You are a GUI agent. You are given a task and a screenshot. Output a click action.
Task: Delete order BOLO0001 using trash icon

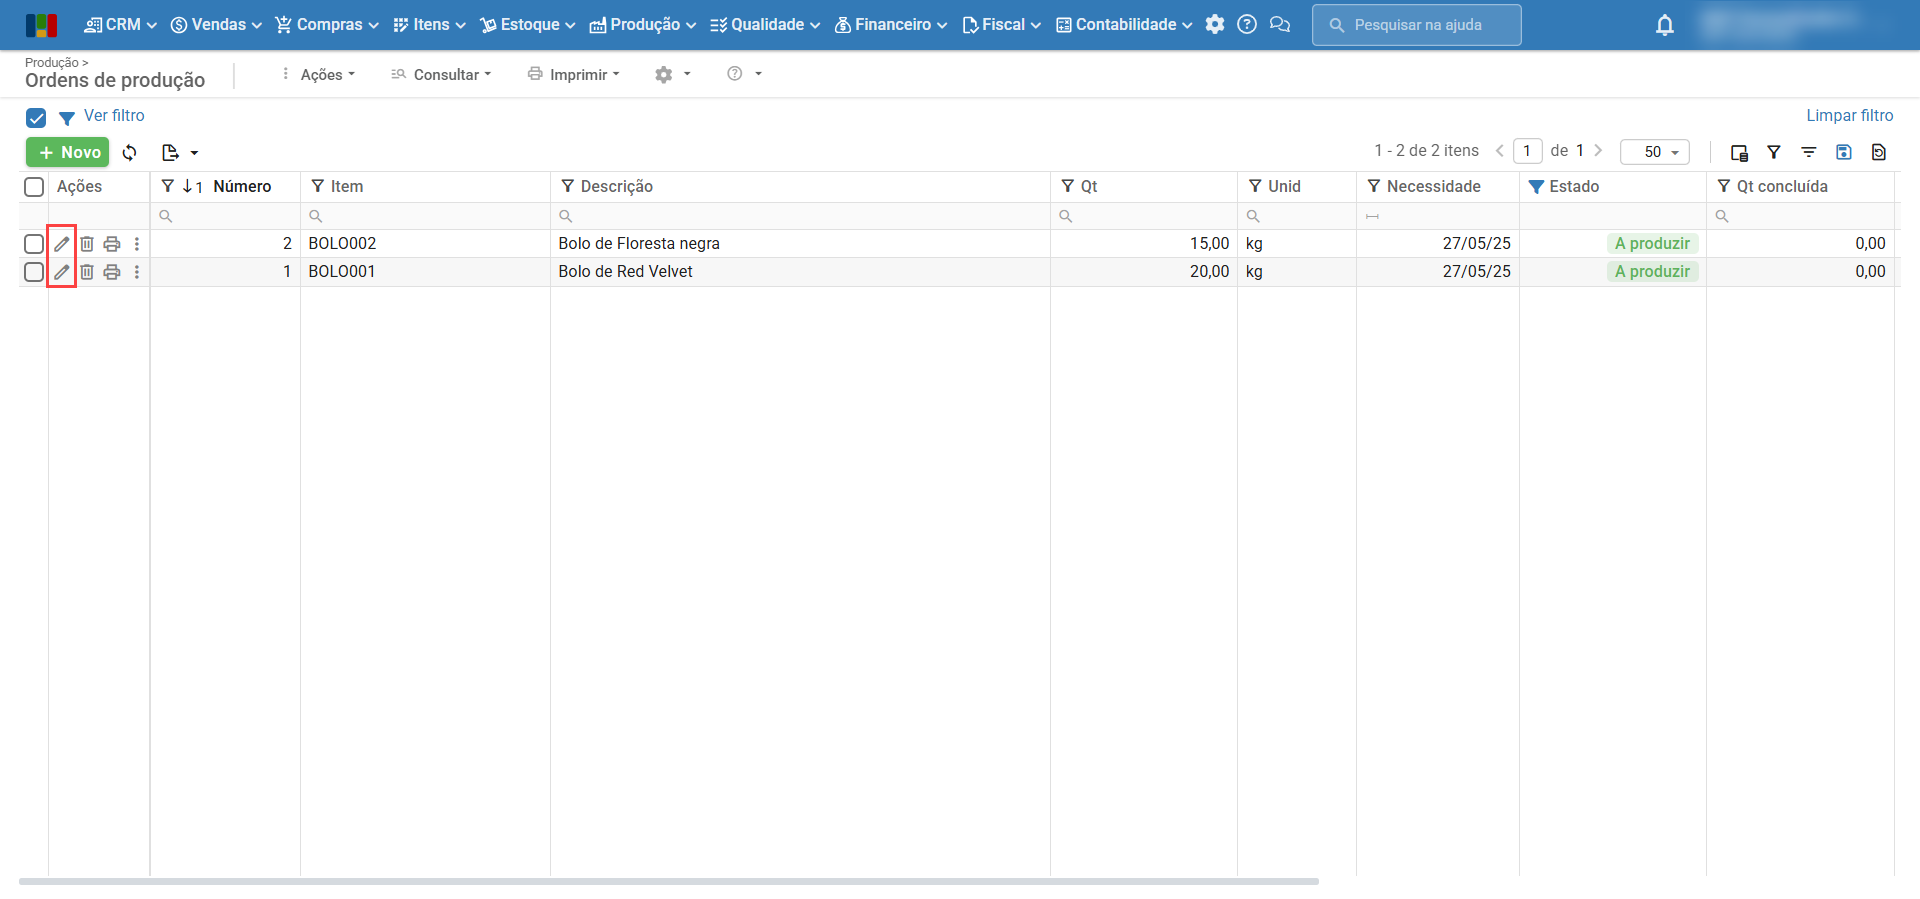click(87, 272)
